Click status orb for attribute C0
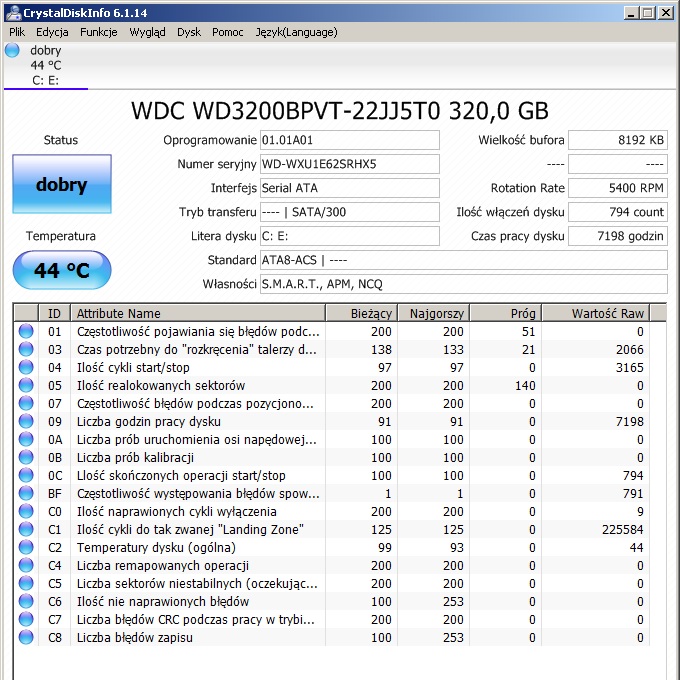Image resolution: width=680 pixels, height=680 pixels. pos(26,511)
